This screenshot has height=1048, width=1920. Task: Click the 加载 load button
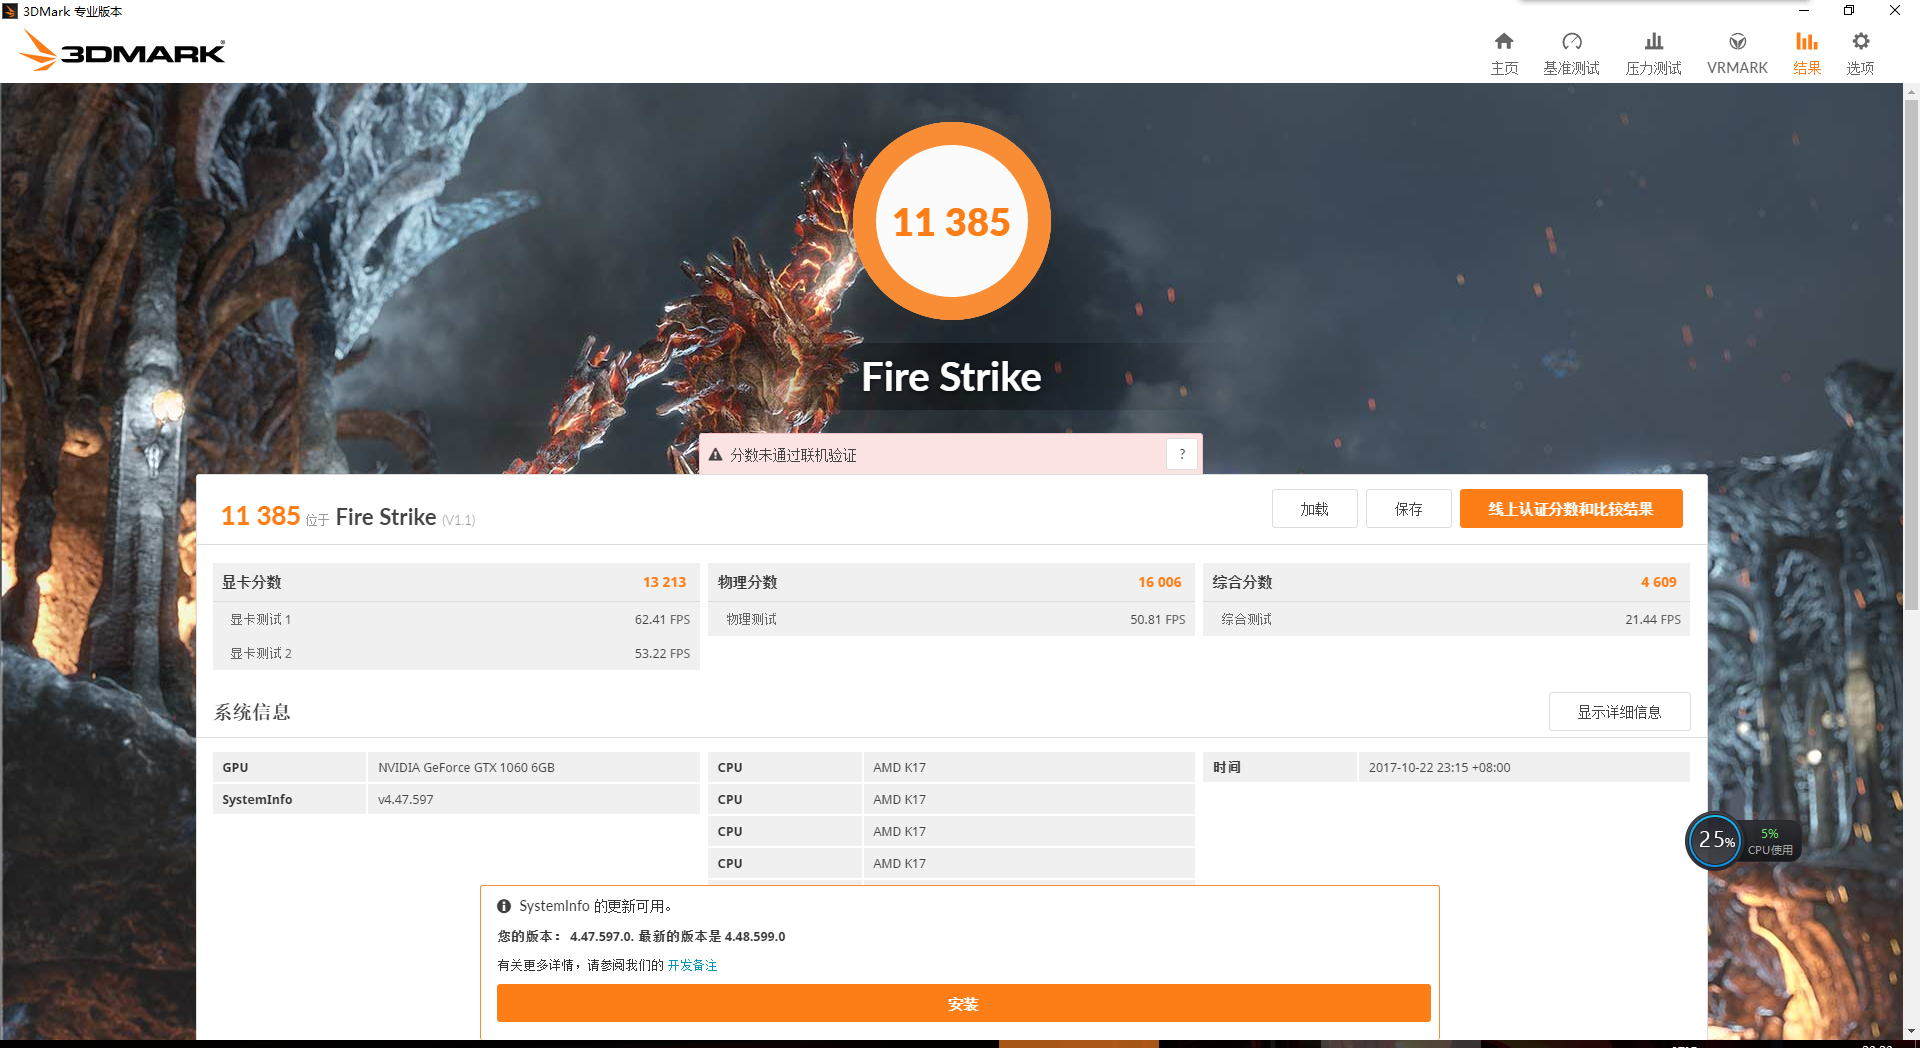click(x=1314, y=509)
